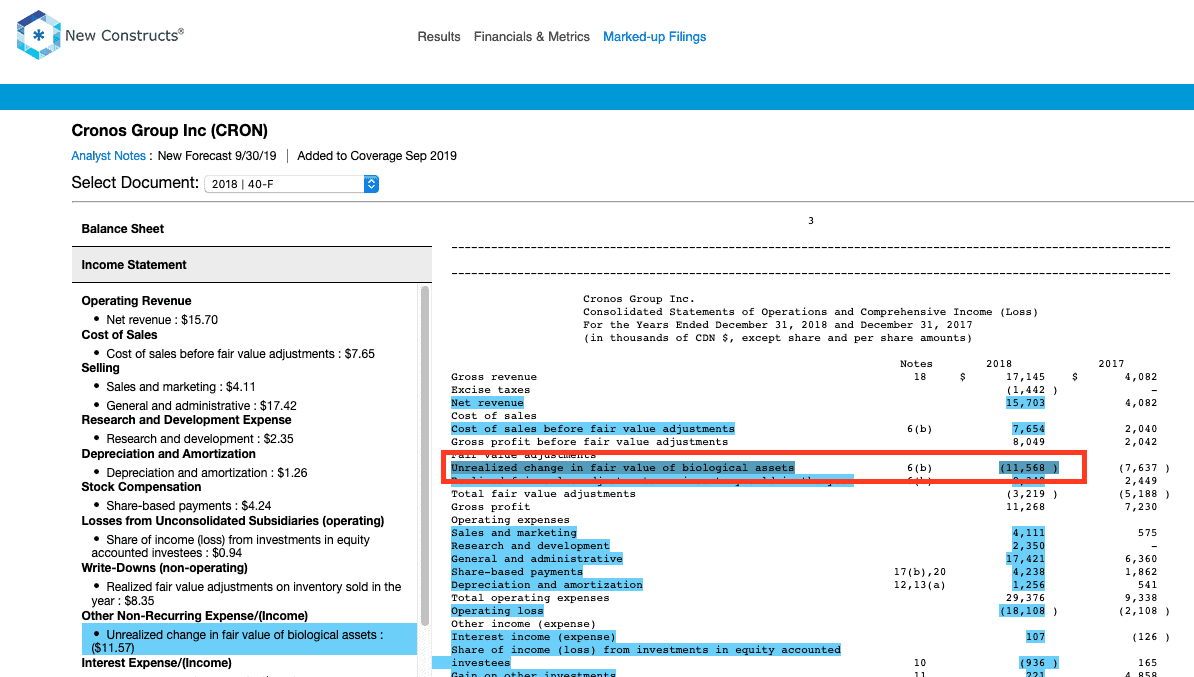The image size is (1194, 677).
Task: Select Share-based payments : $4.24 item
Action: [x=188, y=506]
